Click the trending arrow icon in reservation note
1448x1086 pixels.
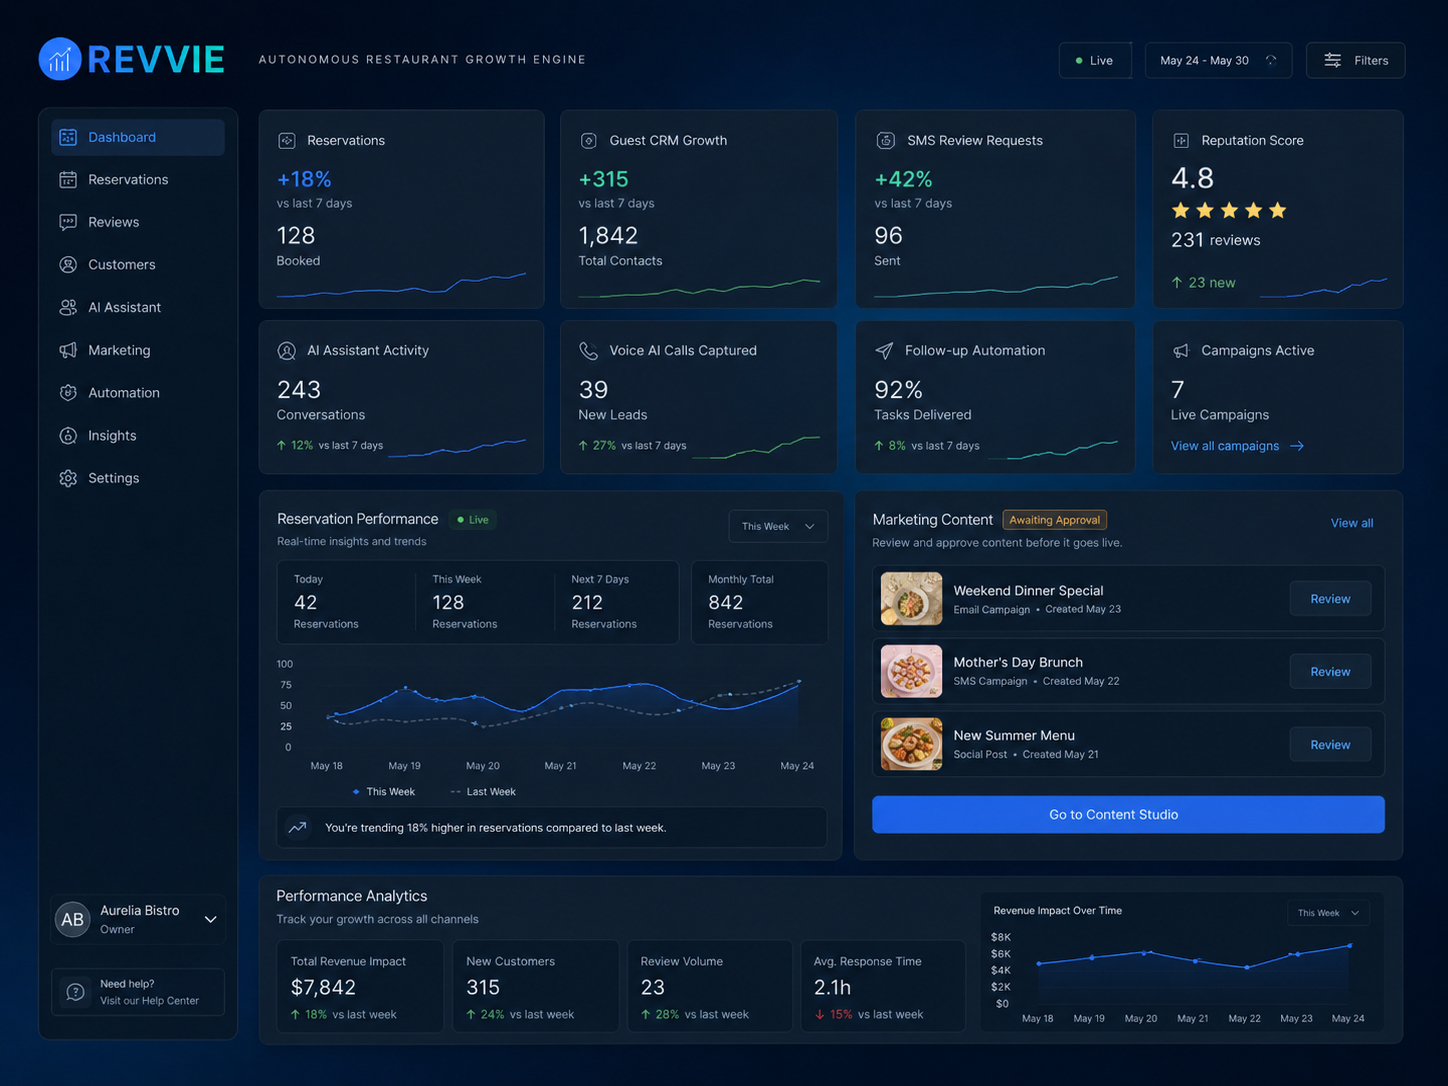click(x=298, y=828)
